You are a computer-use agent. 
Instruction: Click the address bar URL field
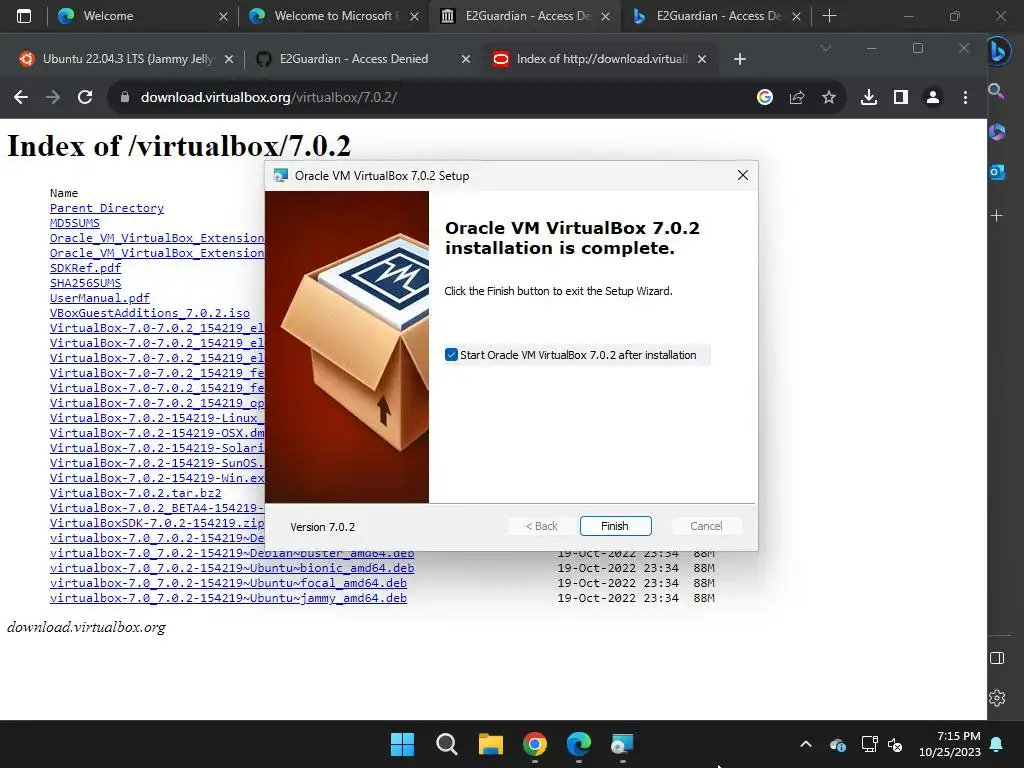coord(431,97)
